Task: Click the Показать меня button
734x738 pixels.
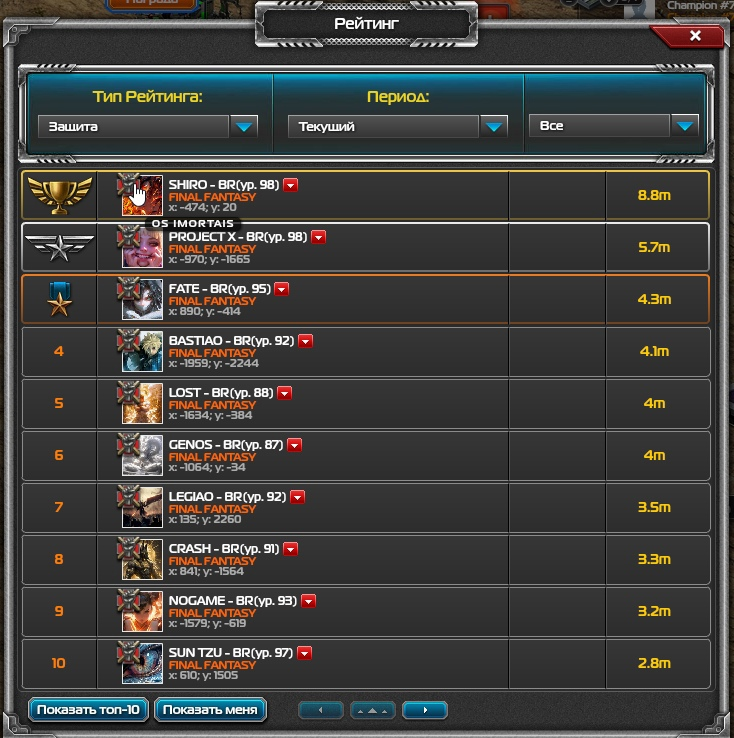Action: pos(210,710)
